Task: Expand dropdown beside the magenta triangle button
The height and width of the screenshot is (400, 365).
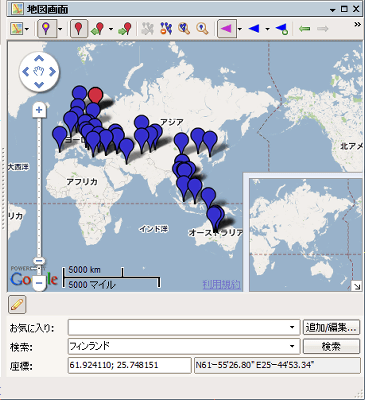Action: (240, 29)
